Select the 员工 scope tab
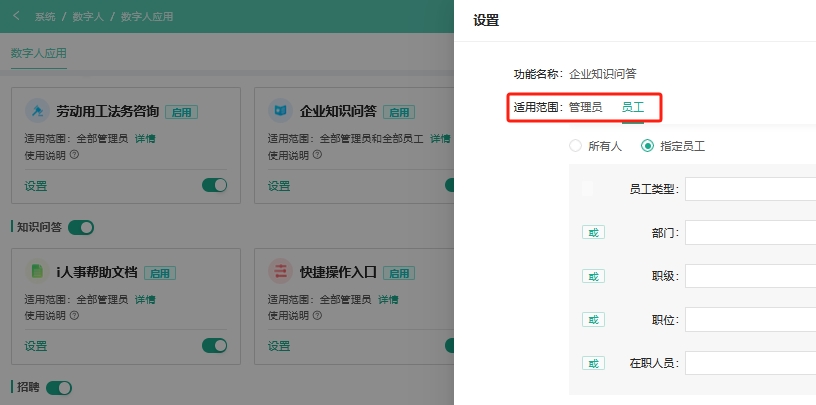Viewport: 816px width, 405px height. (x=632, y=107)
